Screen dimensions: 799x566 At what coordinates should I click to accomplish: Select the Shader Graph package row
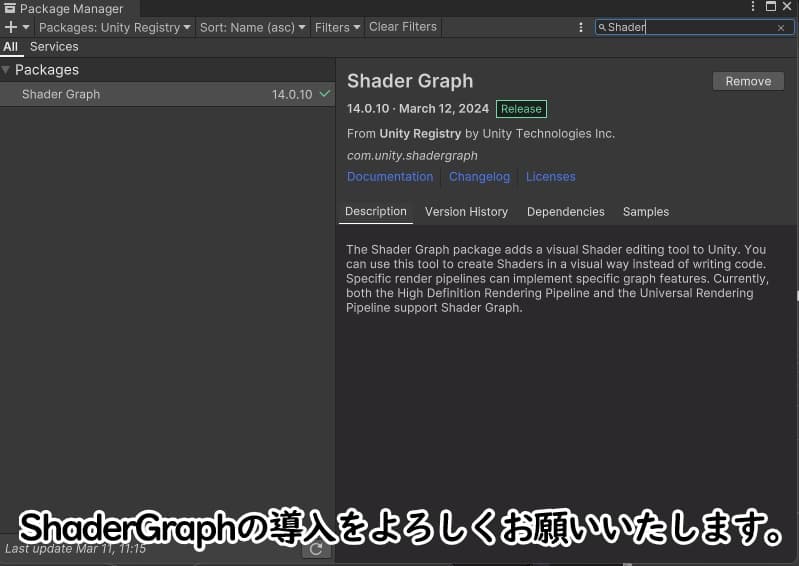pos(167,94)
